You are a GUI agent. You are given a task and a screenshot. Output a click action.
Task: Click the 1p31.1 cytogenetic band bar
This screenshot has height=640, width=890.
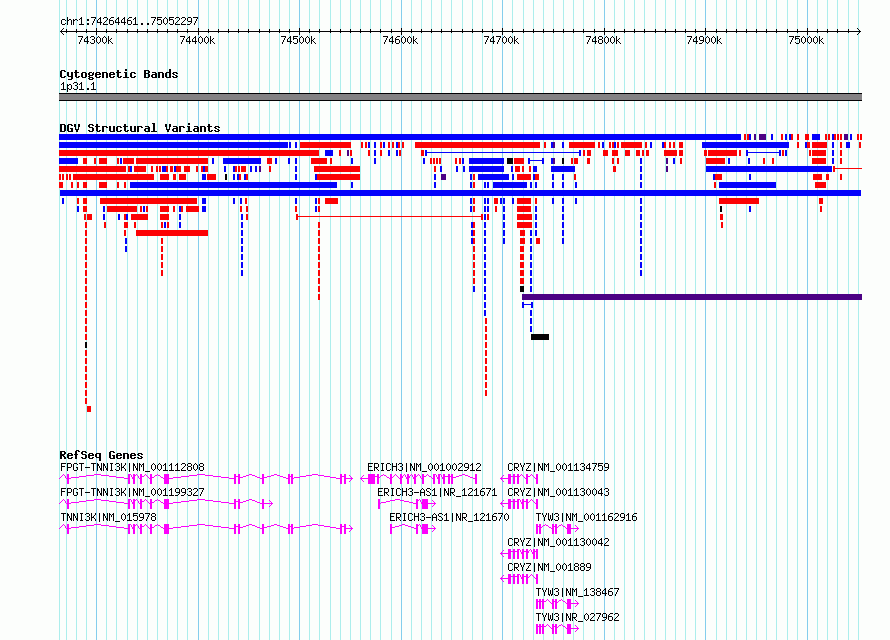[x=460, y=97]
